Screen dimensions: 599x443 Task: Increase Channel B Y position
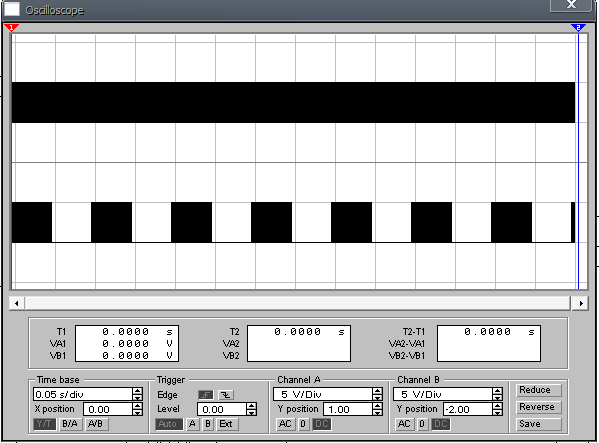[x=497, y=406]
